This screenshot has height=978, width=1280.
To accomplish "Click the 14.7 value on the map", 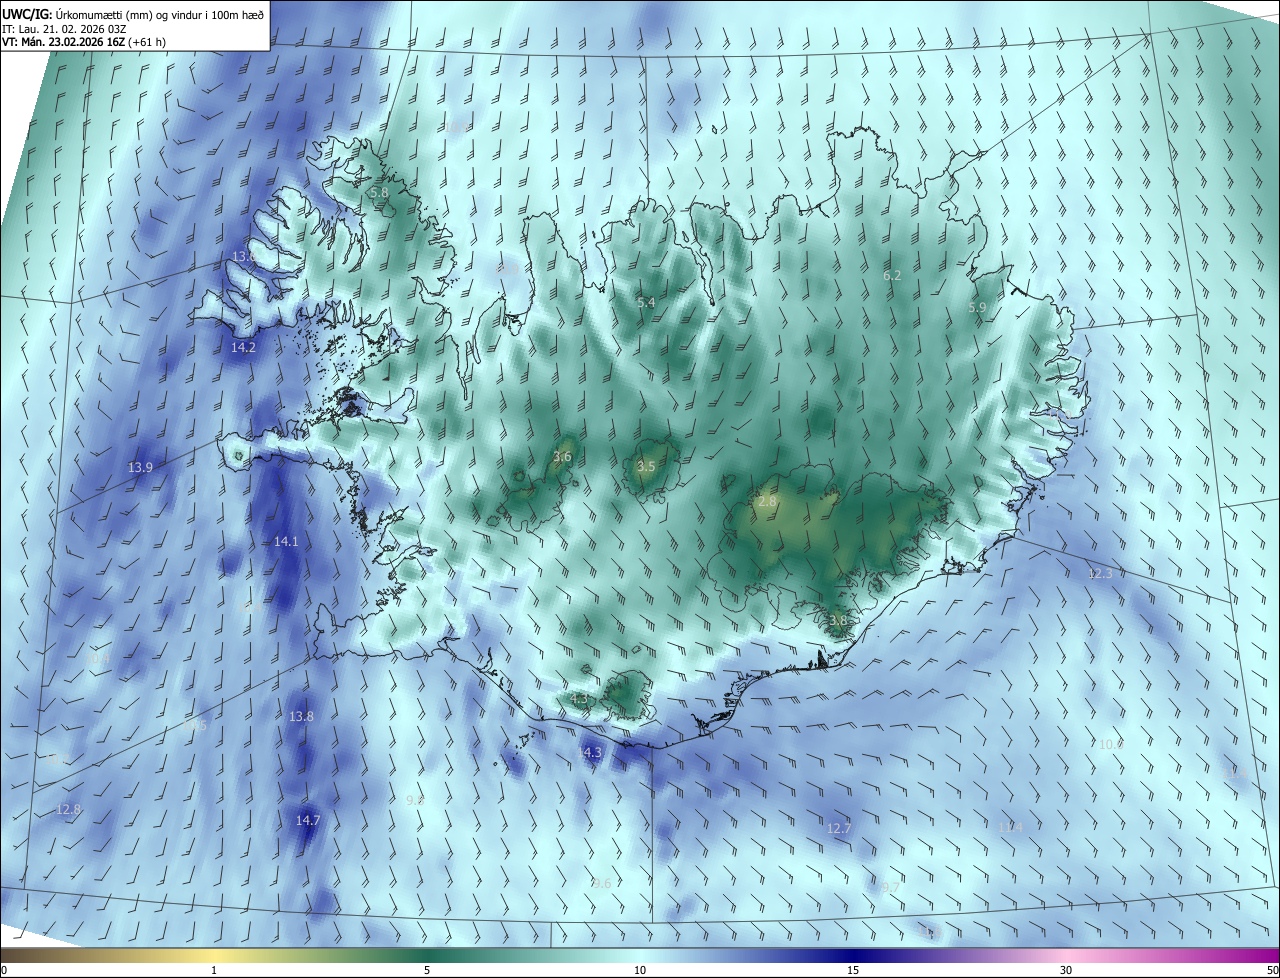I will click(x=308, y=820).
